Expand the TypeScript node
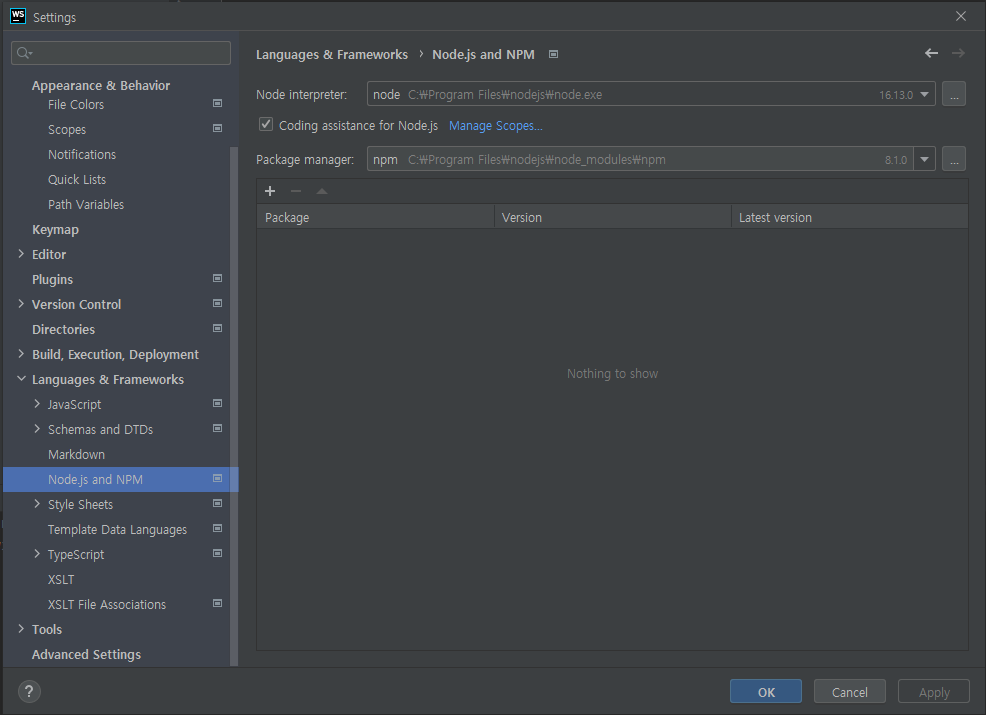Viewport: 986px width, 715px height. coord(36,554)
